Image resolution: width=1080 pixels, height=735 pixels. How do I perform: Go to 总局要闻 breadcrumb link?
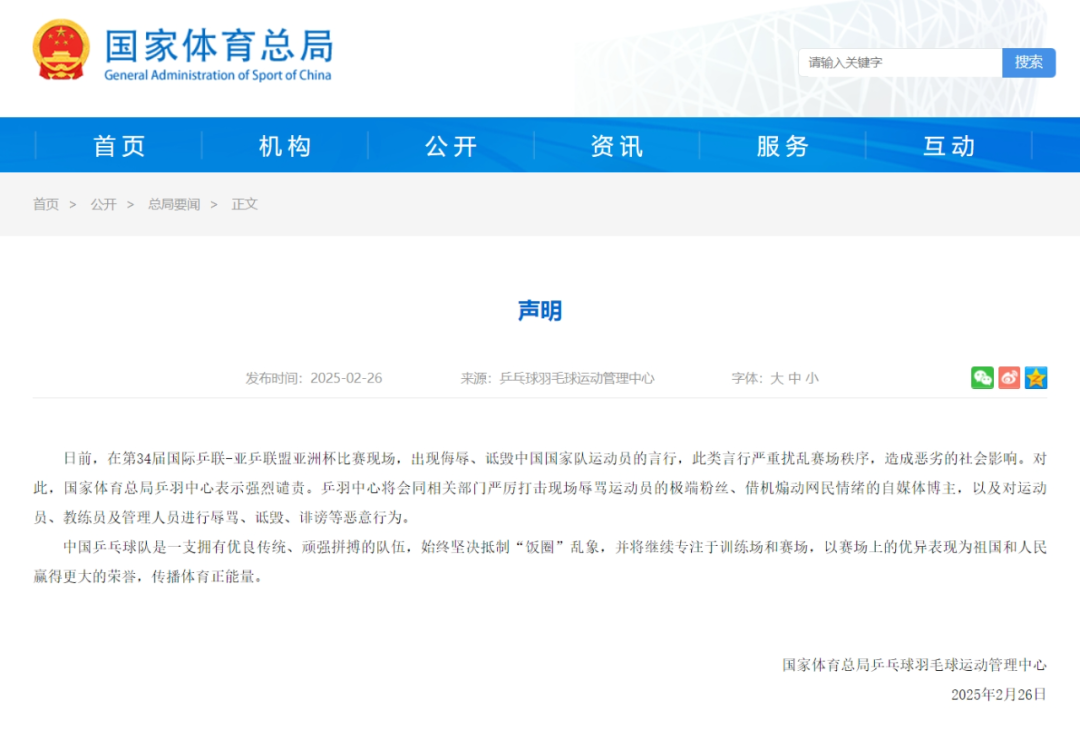(174, 205)
